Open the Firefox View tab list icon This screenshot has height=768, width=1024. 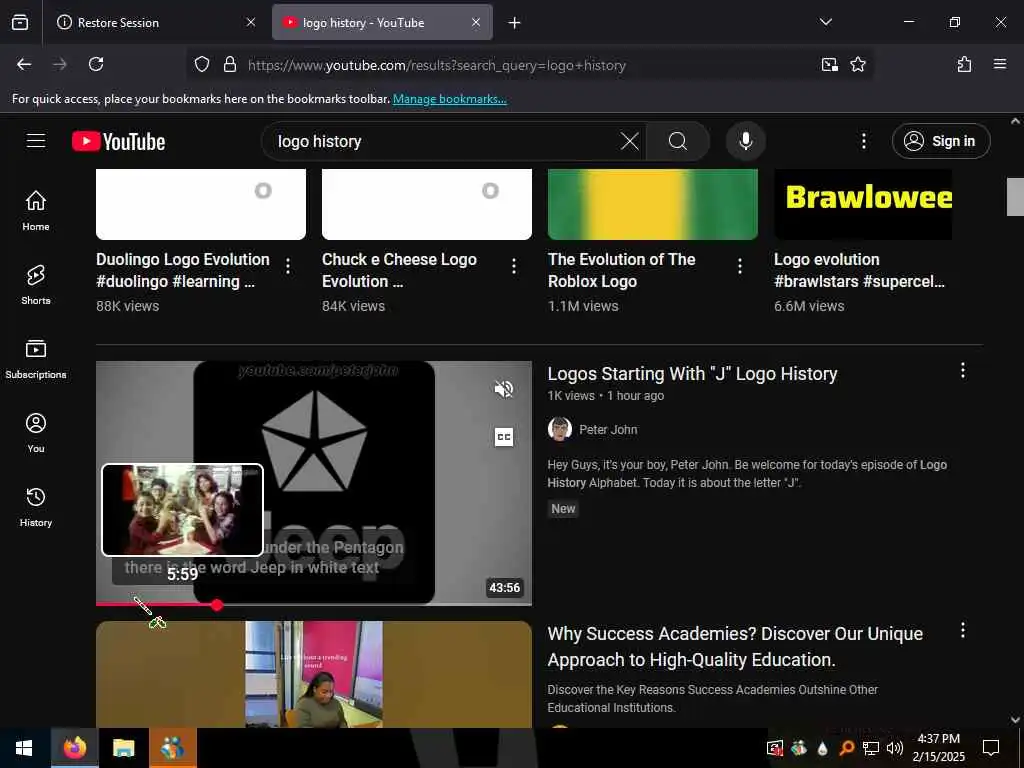tap(20, 22)
